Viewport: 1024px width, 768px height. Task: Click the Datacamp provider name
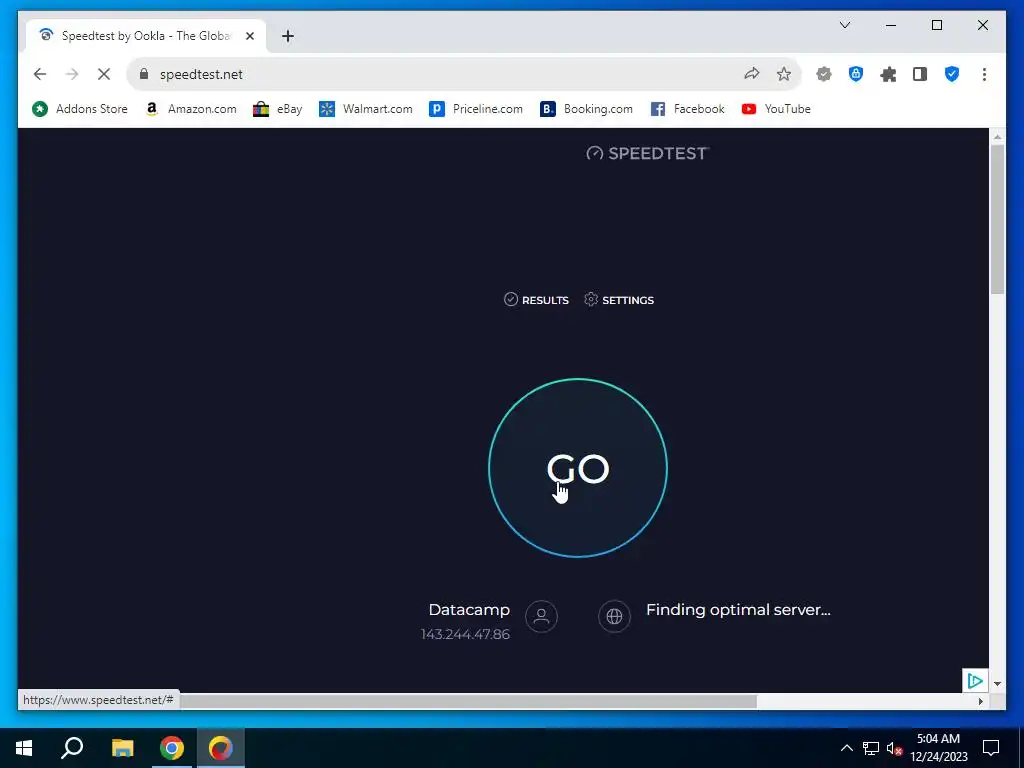(469, 610)
